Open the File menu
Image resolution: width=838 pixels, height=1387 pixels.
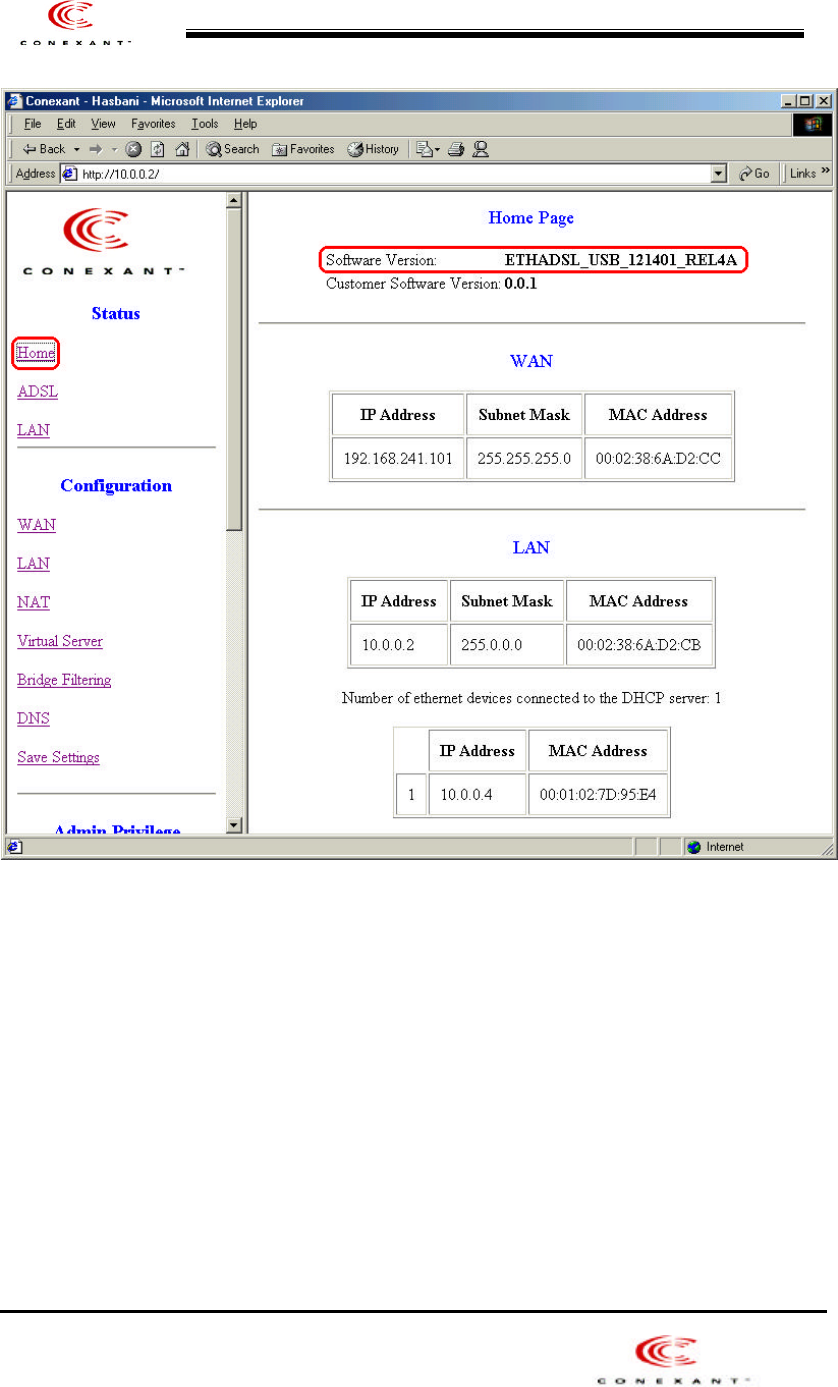click(32, 124)
